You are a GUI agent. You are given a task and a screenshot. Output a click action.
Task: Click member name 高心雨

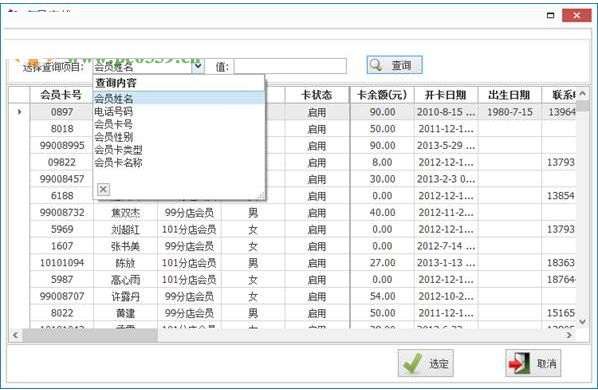(125, 279)
